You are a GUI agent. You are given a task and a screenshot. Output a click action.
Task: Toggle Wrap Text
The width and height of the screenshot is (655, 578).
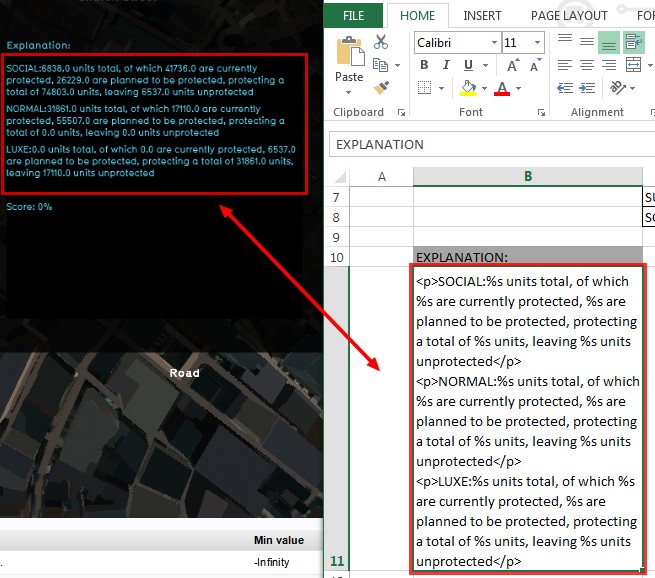[634, 42]
